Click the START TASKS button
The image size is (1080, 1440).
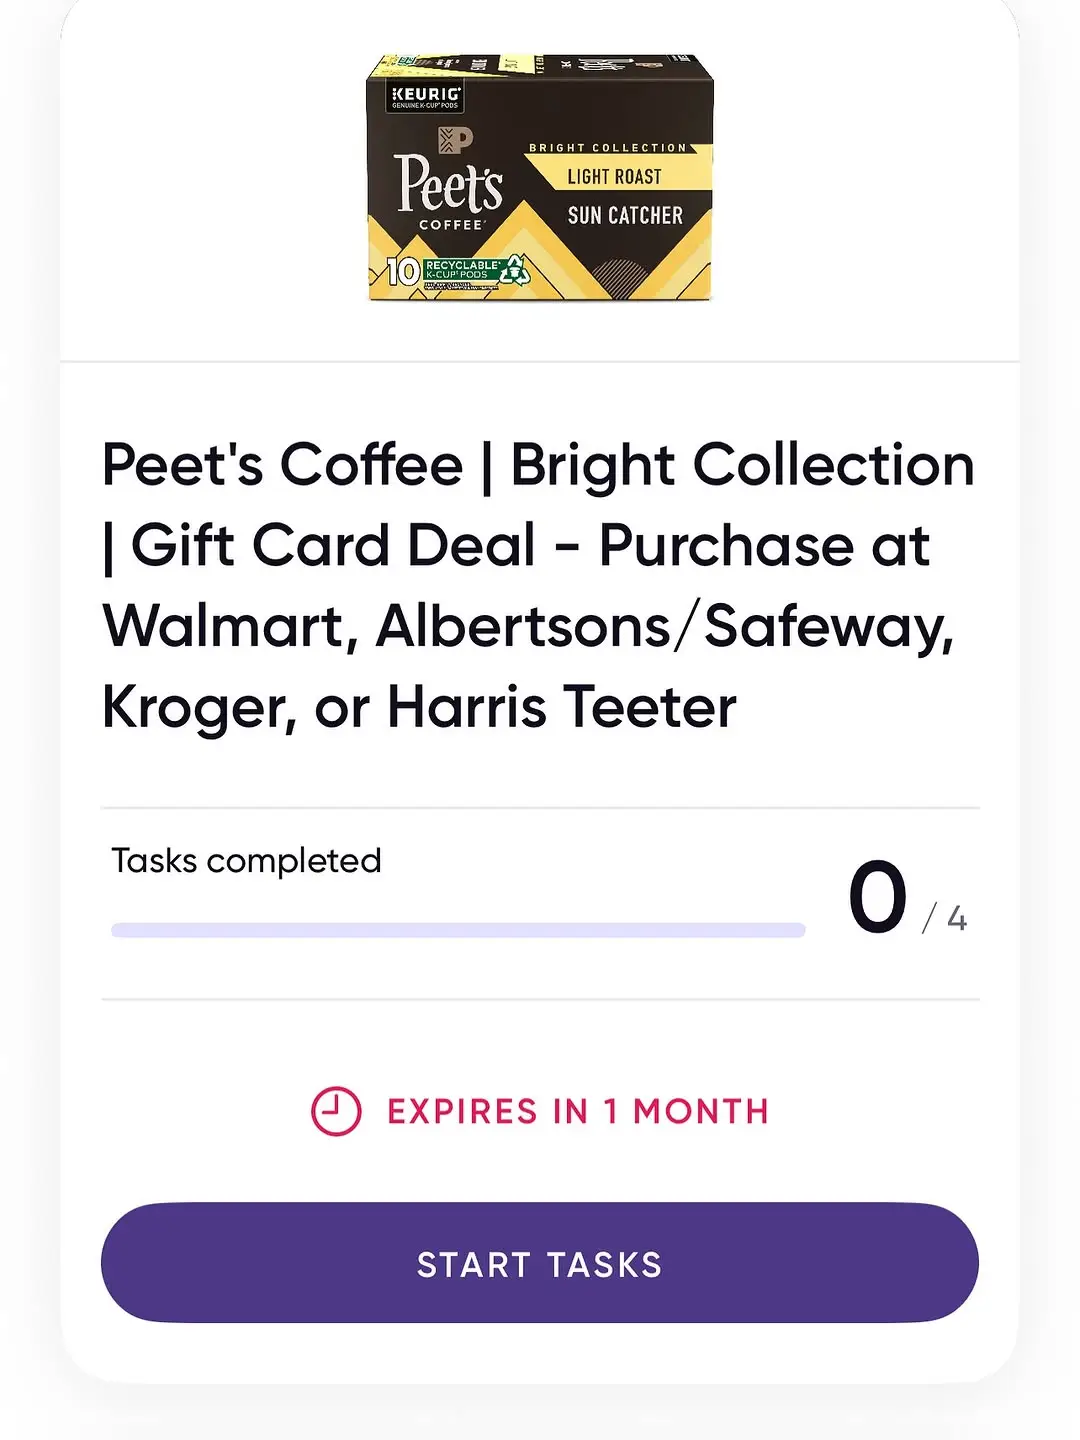pyautogui.click(x=540, y=1263)
